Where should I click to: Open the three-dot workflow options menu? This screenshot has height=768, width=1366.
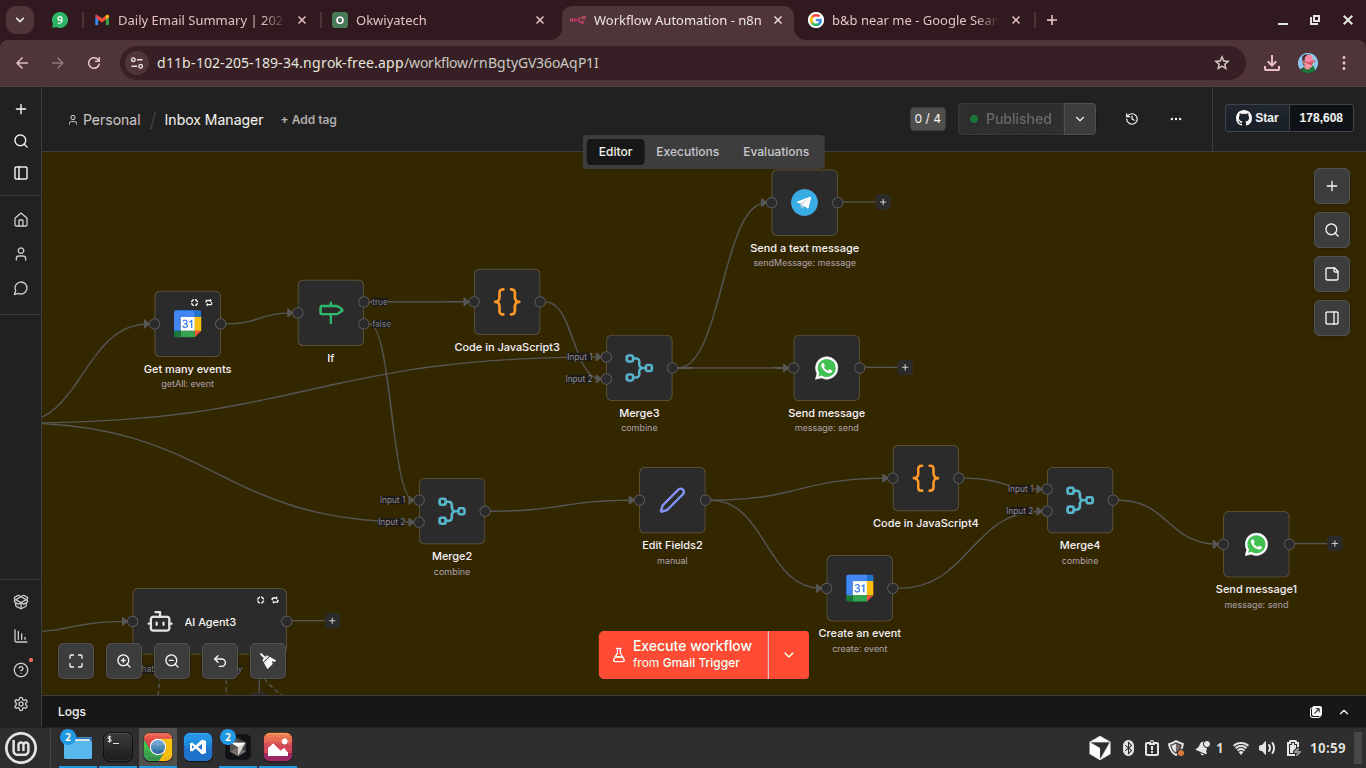[x=1176, y=119]
